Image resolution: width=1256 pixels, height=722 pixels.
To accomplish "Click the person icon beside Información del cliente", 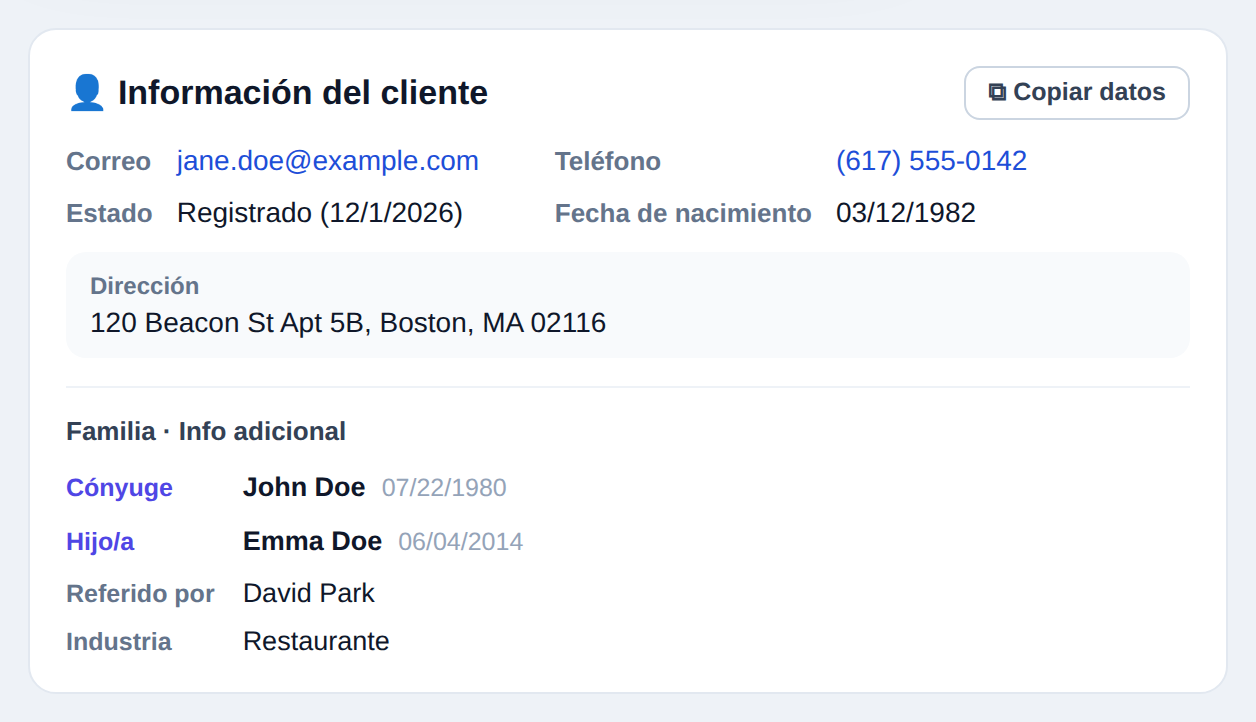I will coord(87,93).
